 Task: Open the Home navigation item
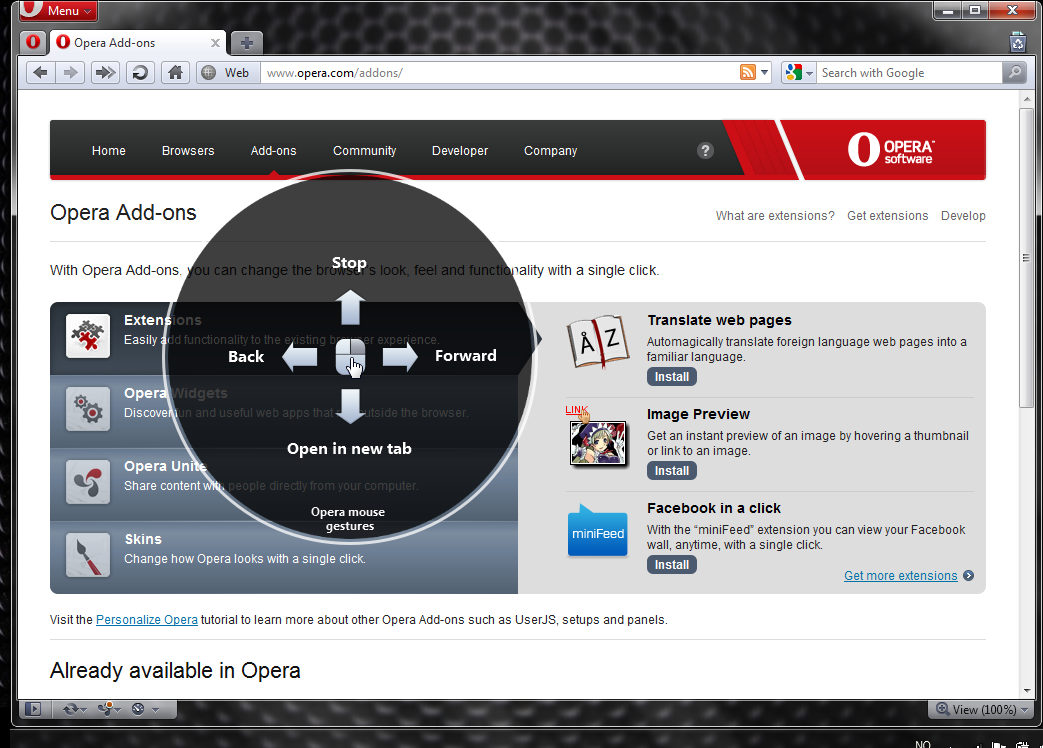[x=108, y=151]
